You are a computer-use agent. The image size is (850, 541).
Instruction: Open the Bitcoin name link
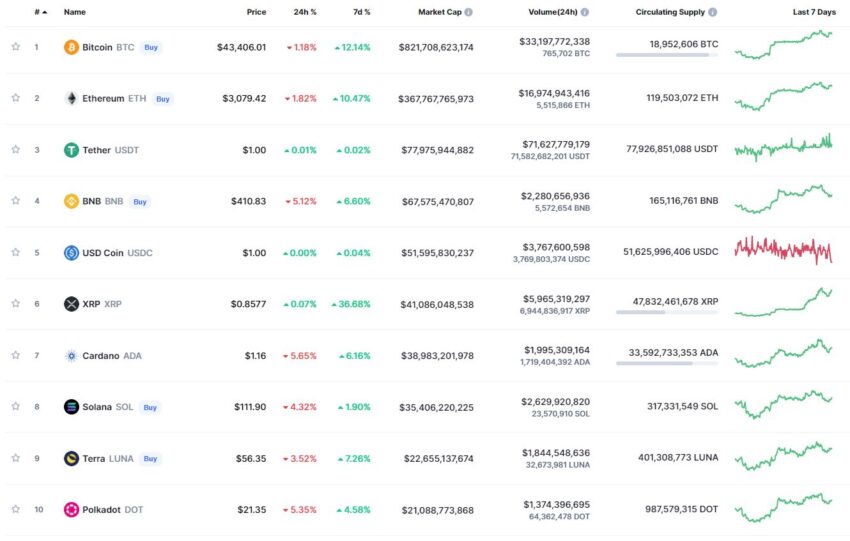click(x=97, y=47)
